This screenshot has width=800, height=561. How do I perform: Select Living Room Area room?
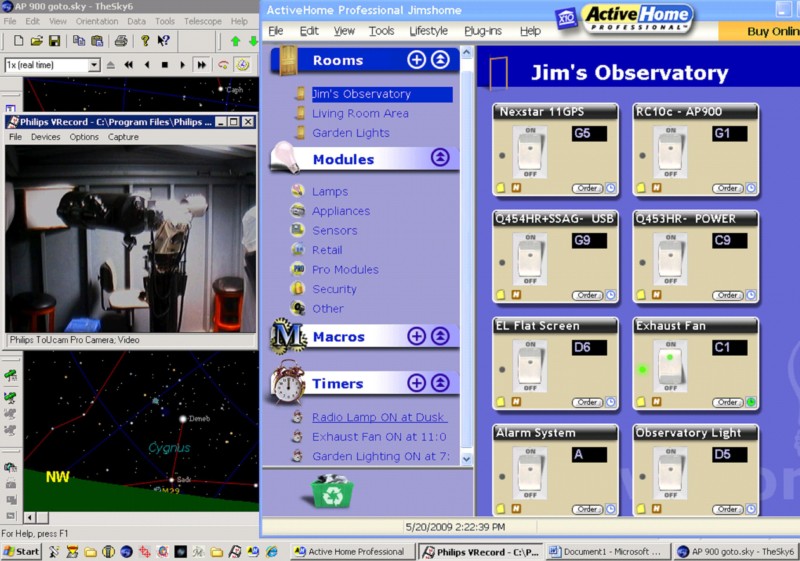[x=360, y=114]
